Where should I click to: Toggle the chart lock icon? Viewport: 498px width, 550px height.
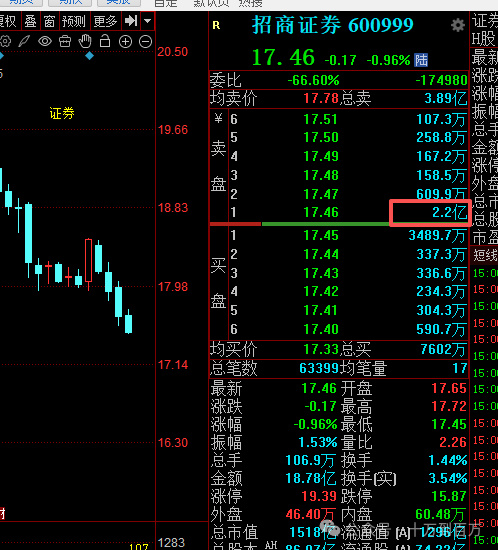point(105,41)
